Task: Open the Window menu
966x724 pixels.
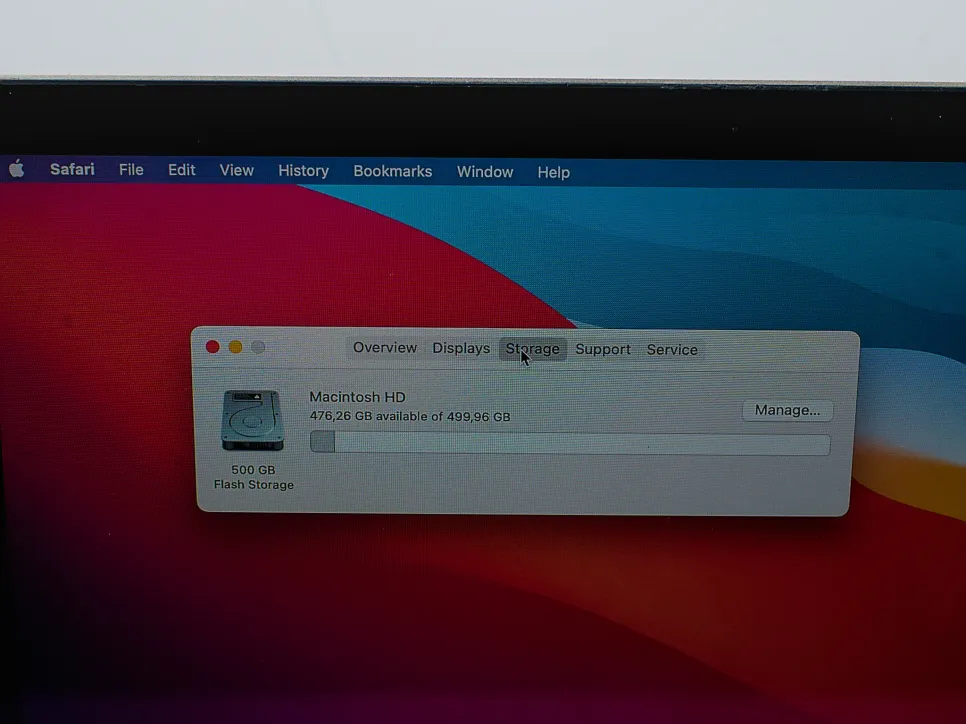Action: (485, 172)
